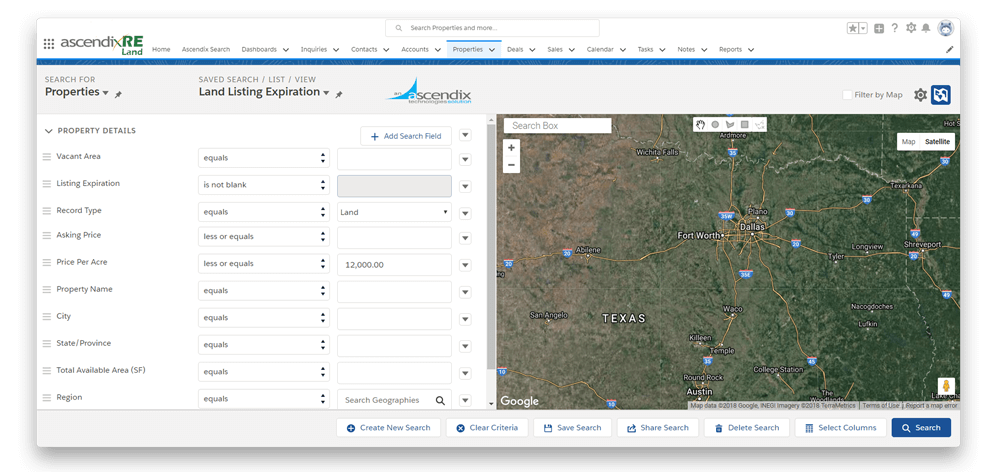The height and width of the screenshot is (472, 1000).
Task: Open the notifications bell
Action: [x=925, y=28]
